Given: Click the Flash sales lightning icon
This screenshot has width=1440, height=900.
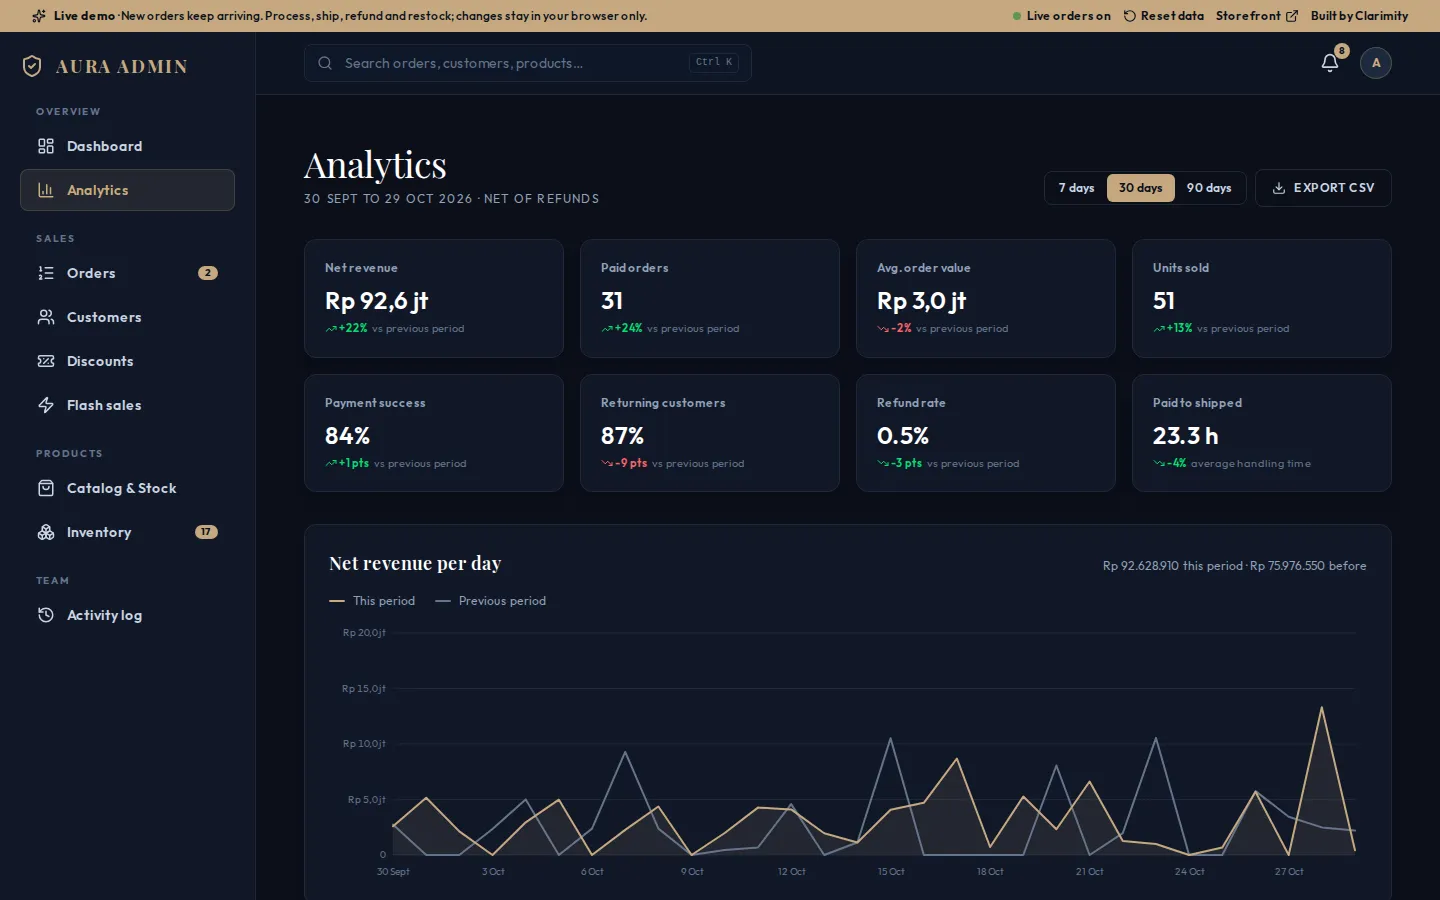Looking at the screenshot, I should [x=46, y=405].
